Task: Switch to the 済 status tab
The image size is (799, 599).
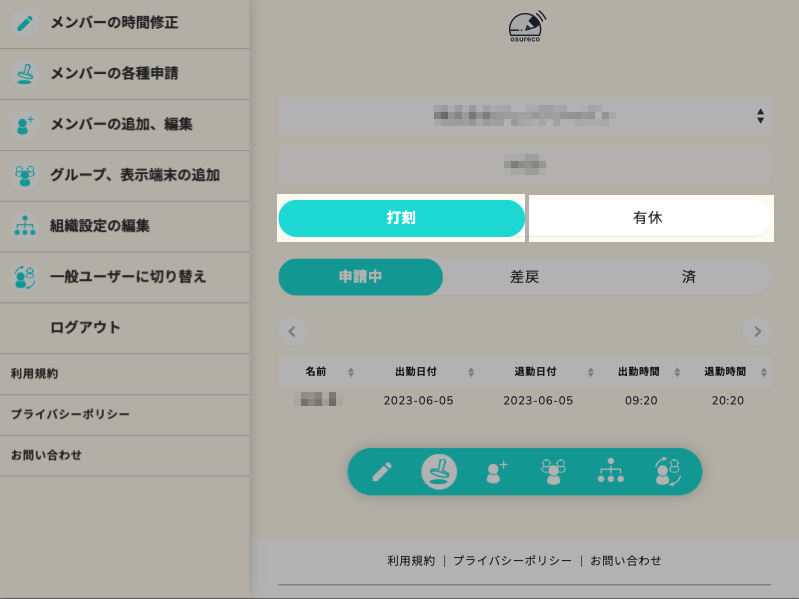Action: [x=689, y=277]
